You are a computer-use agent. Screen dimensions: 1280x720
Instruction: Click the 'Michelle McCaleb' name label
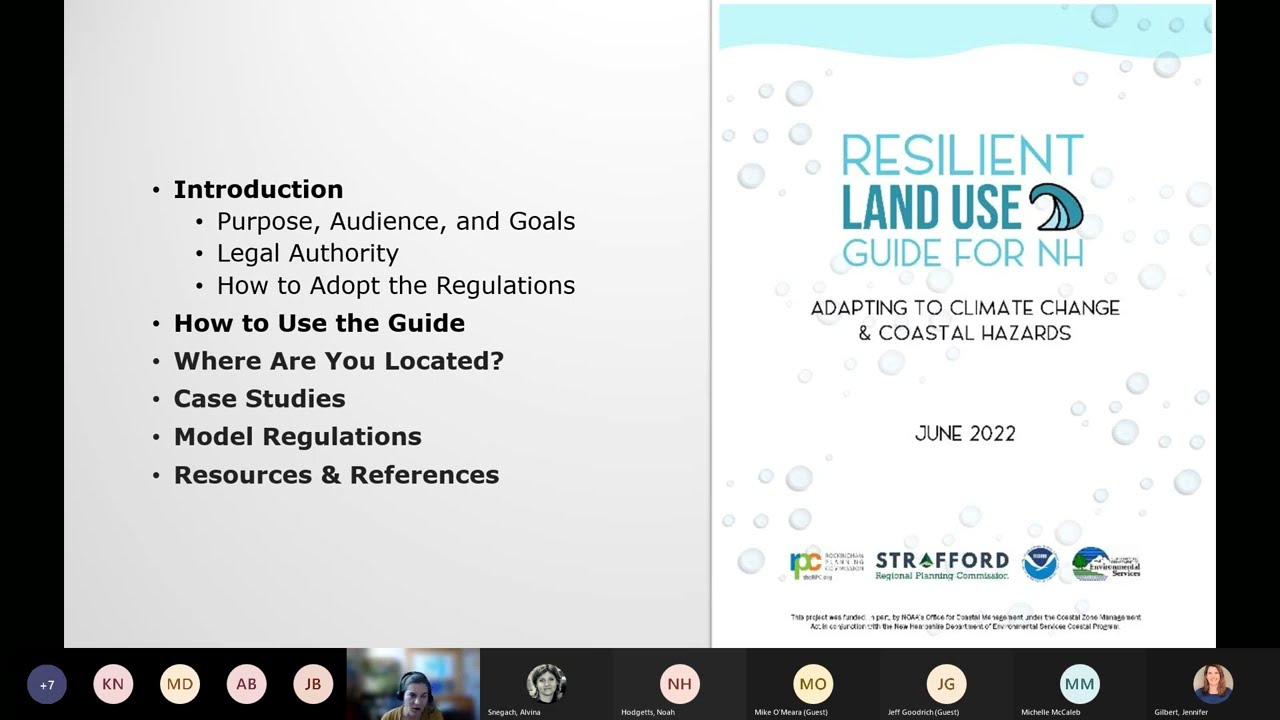1051,712
